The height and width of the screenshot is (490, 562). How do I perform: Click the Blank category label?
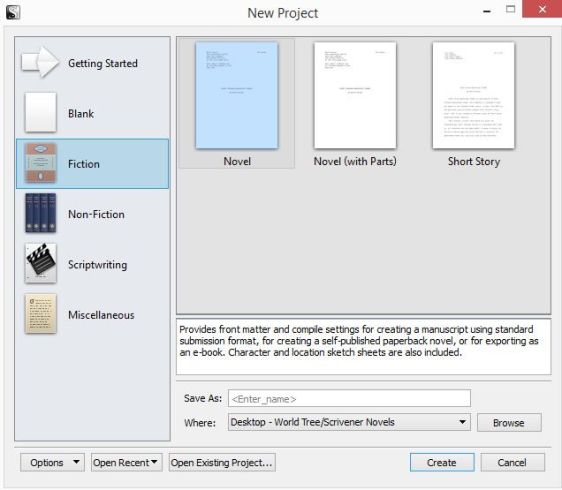point(81,114)
